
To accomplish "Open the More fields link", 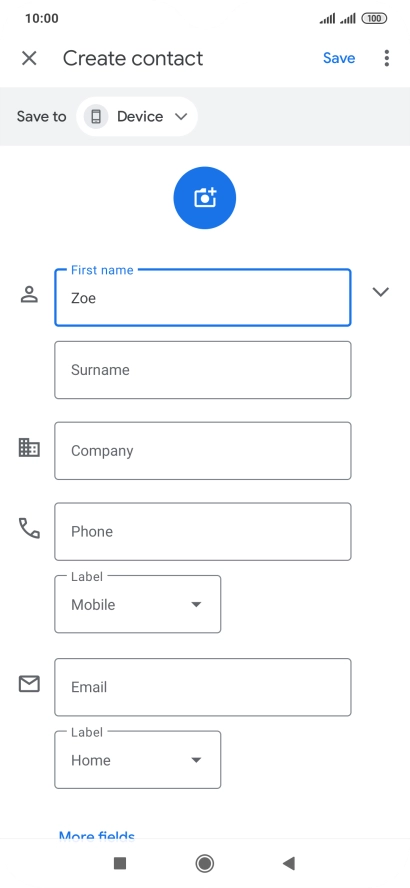I will (x=97, y=835).
